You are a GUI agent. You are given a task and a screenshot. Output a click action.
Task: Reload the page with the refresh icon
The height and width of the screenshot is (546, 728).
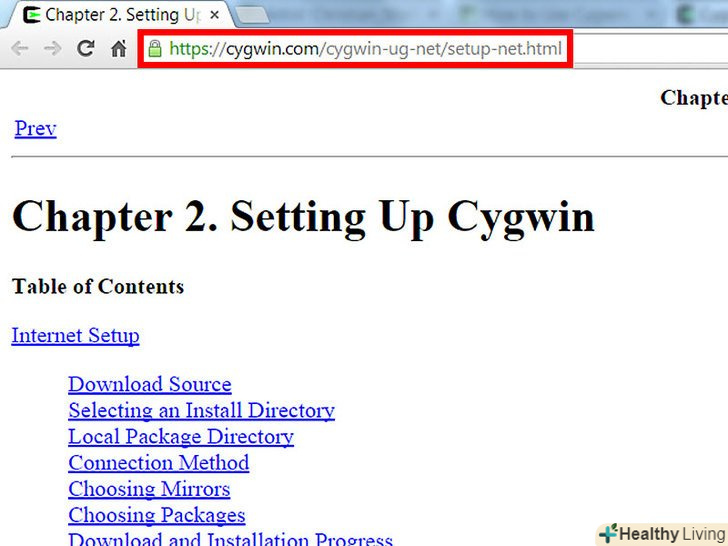86,48
